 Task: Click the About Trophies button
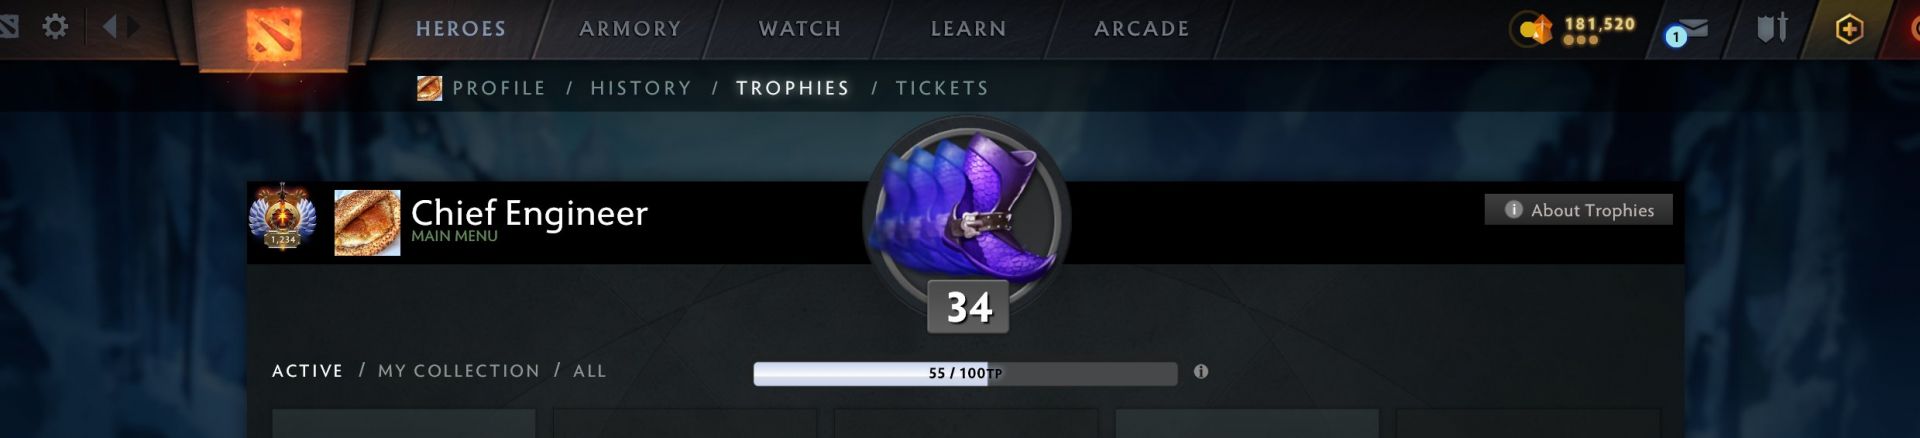[1578, 210]
